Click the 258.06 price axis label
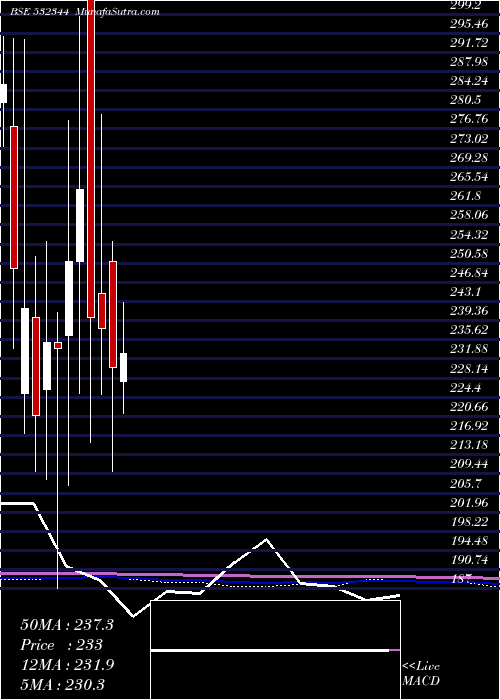 click(x=469, y=215)
